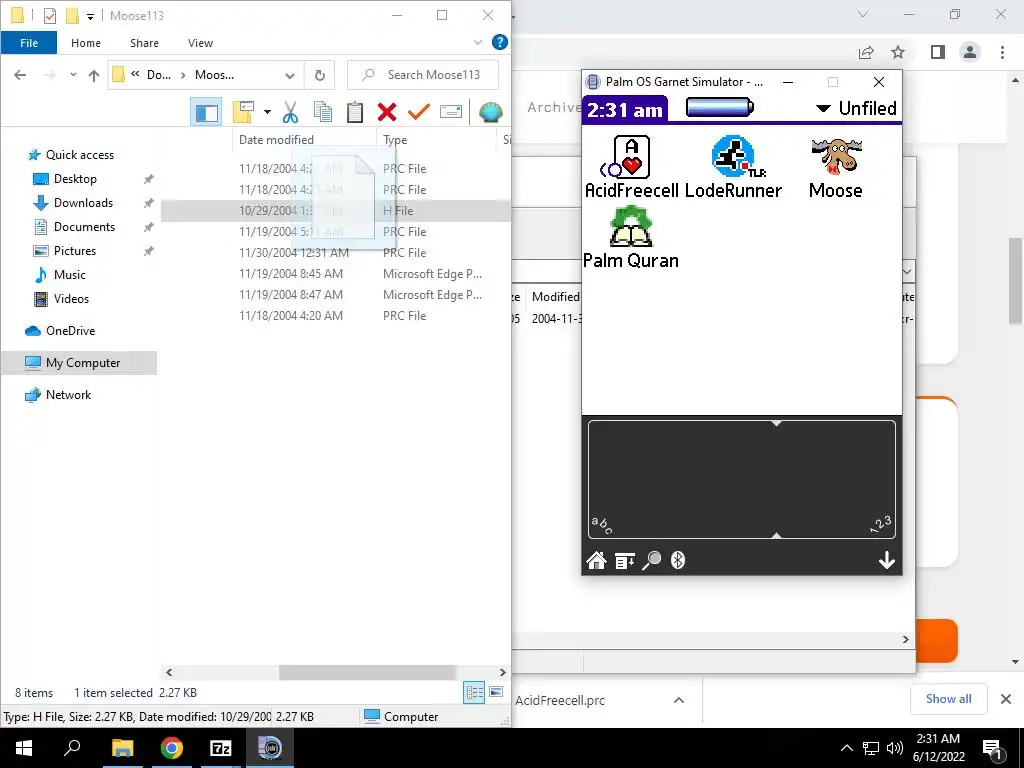Click the Copy icon in Explorer toolbar

323,112
